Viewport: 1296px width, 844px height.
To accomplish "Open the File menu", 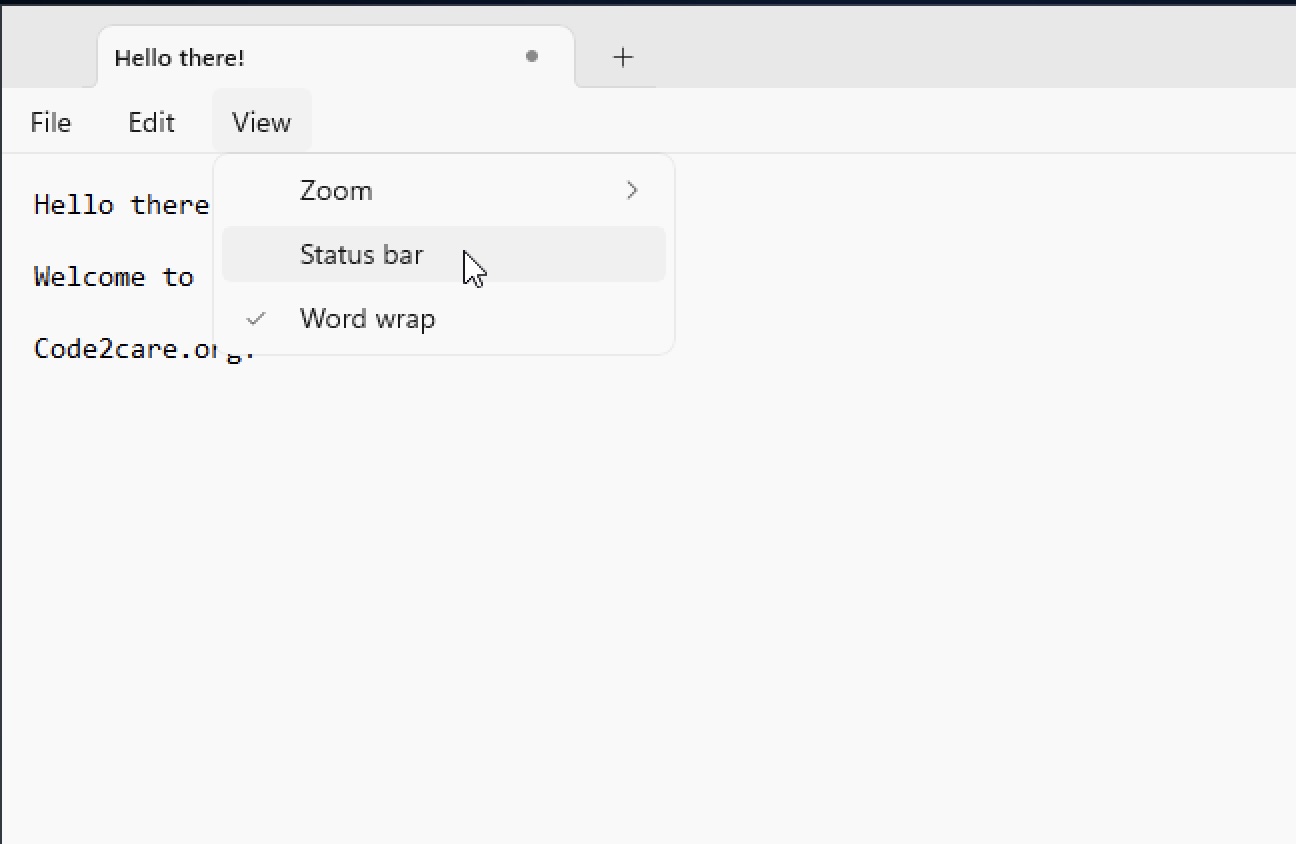I will click(x=50, y=122).
